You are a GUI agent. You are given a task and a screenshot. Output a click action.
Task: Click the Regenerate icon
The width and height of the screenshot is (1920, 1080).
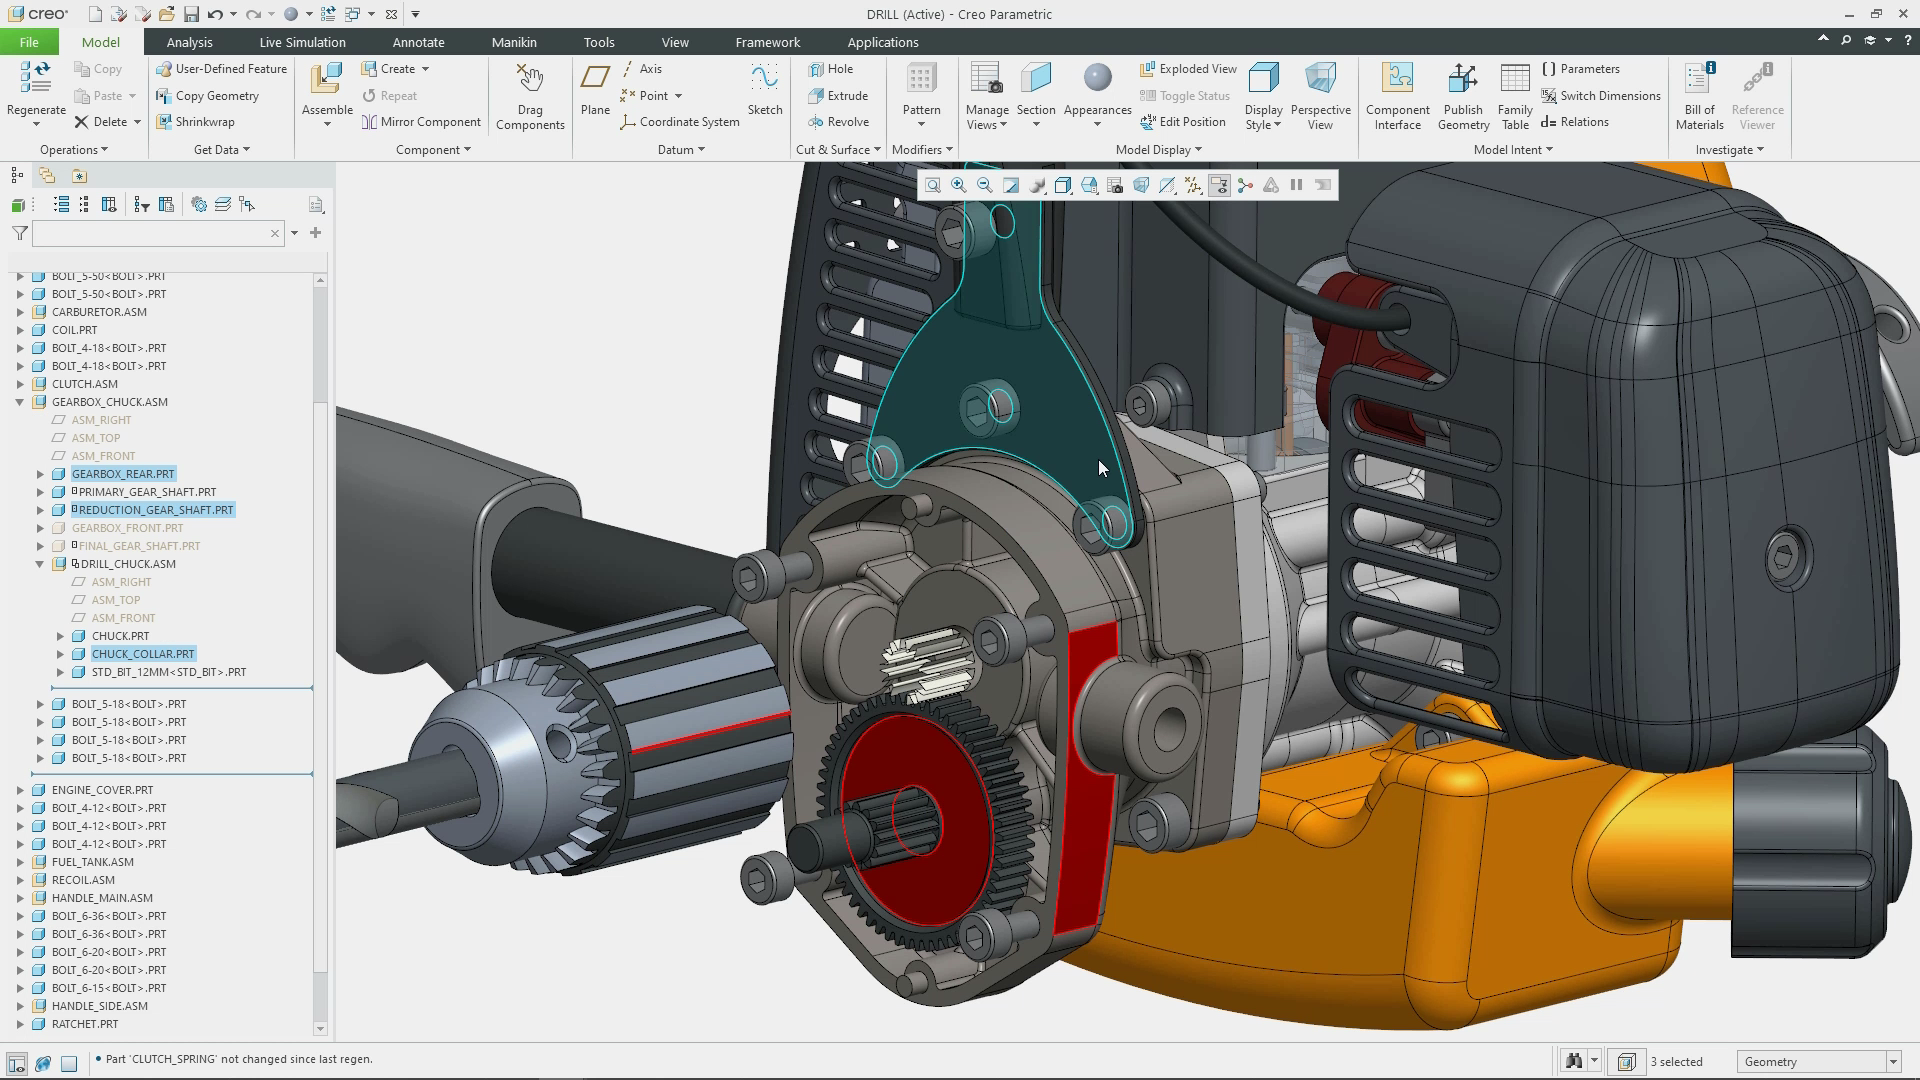tap(36, 78)
